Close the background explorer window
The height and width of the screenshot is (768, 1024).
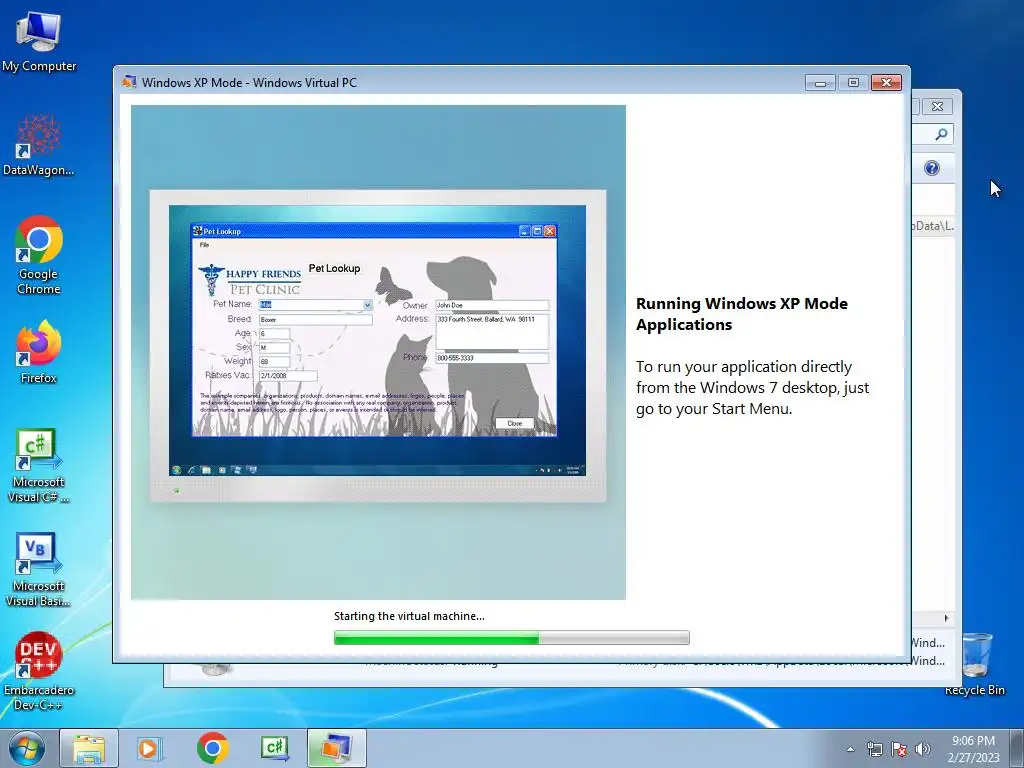[937, 106]
